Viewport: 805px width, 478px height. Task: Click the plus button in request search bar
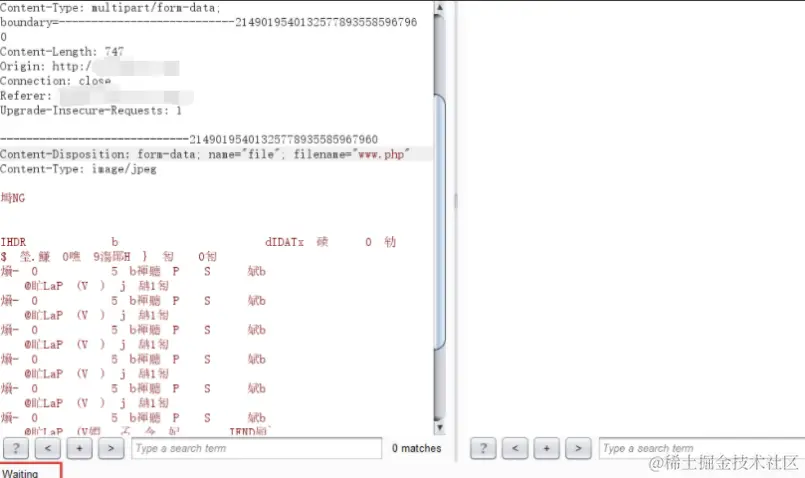[80, 448]
